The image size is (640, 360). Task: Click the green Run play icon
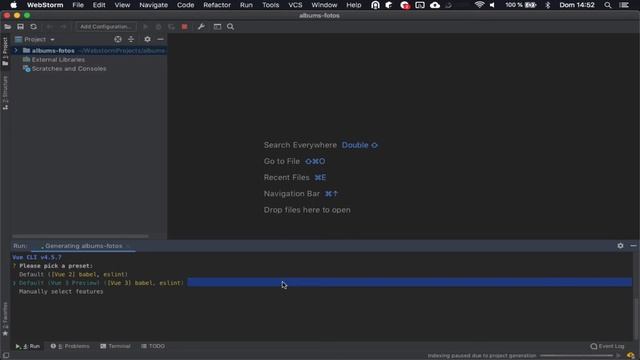[x=146, y=27]
